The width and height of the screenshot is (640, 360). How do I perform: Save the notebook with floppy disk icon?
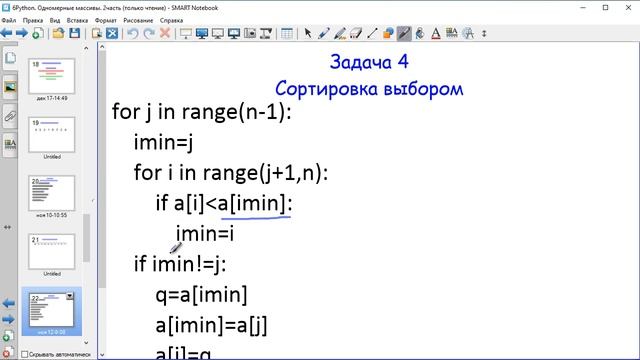74,33
